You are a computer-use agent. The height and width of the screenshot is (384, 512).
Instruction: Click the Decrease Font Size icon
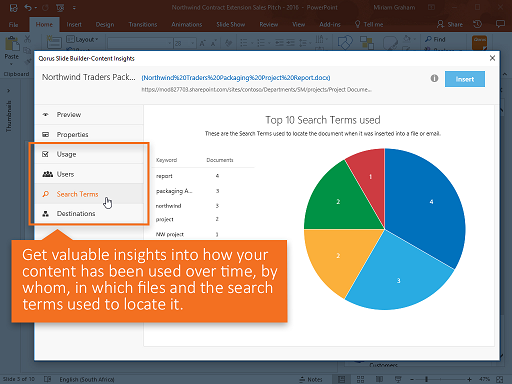214,43
